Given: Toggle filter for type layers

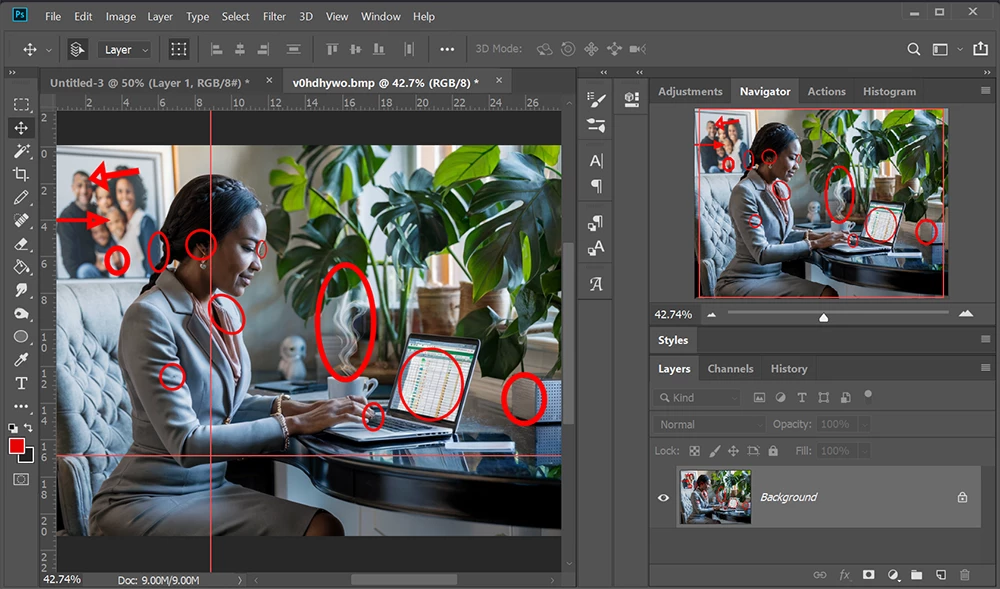Looking at the screenshot, I should point(802,398).
